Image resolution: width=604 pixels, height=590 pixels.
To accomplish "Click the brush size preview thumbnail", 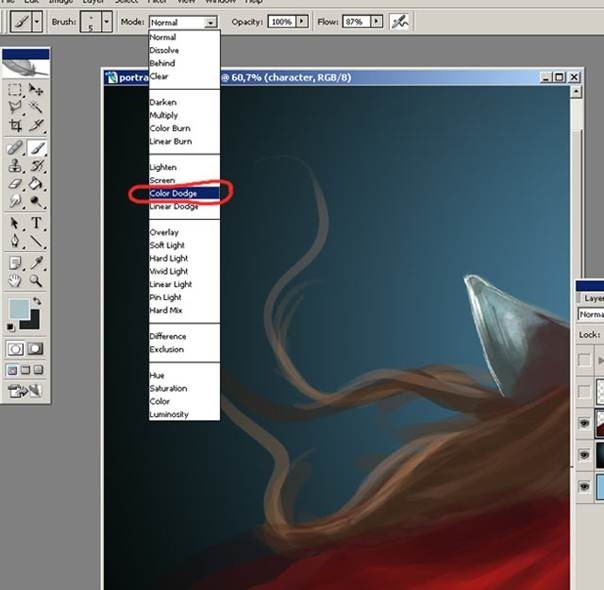I will click(x=91, y=22).
